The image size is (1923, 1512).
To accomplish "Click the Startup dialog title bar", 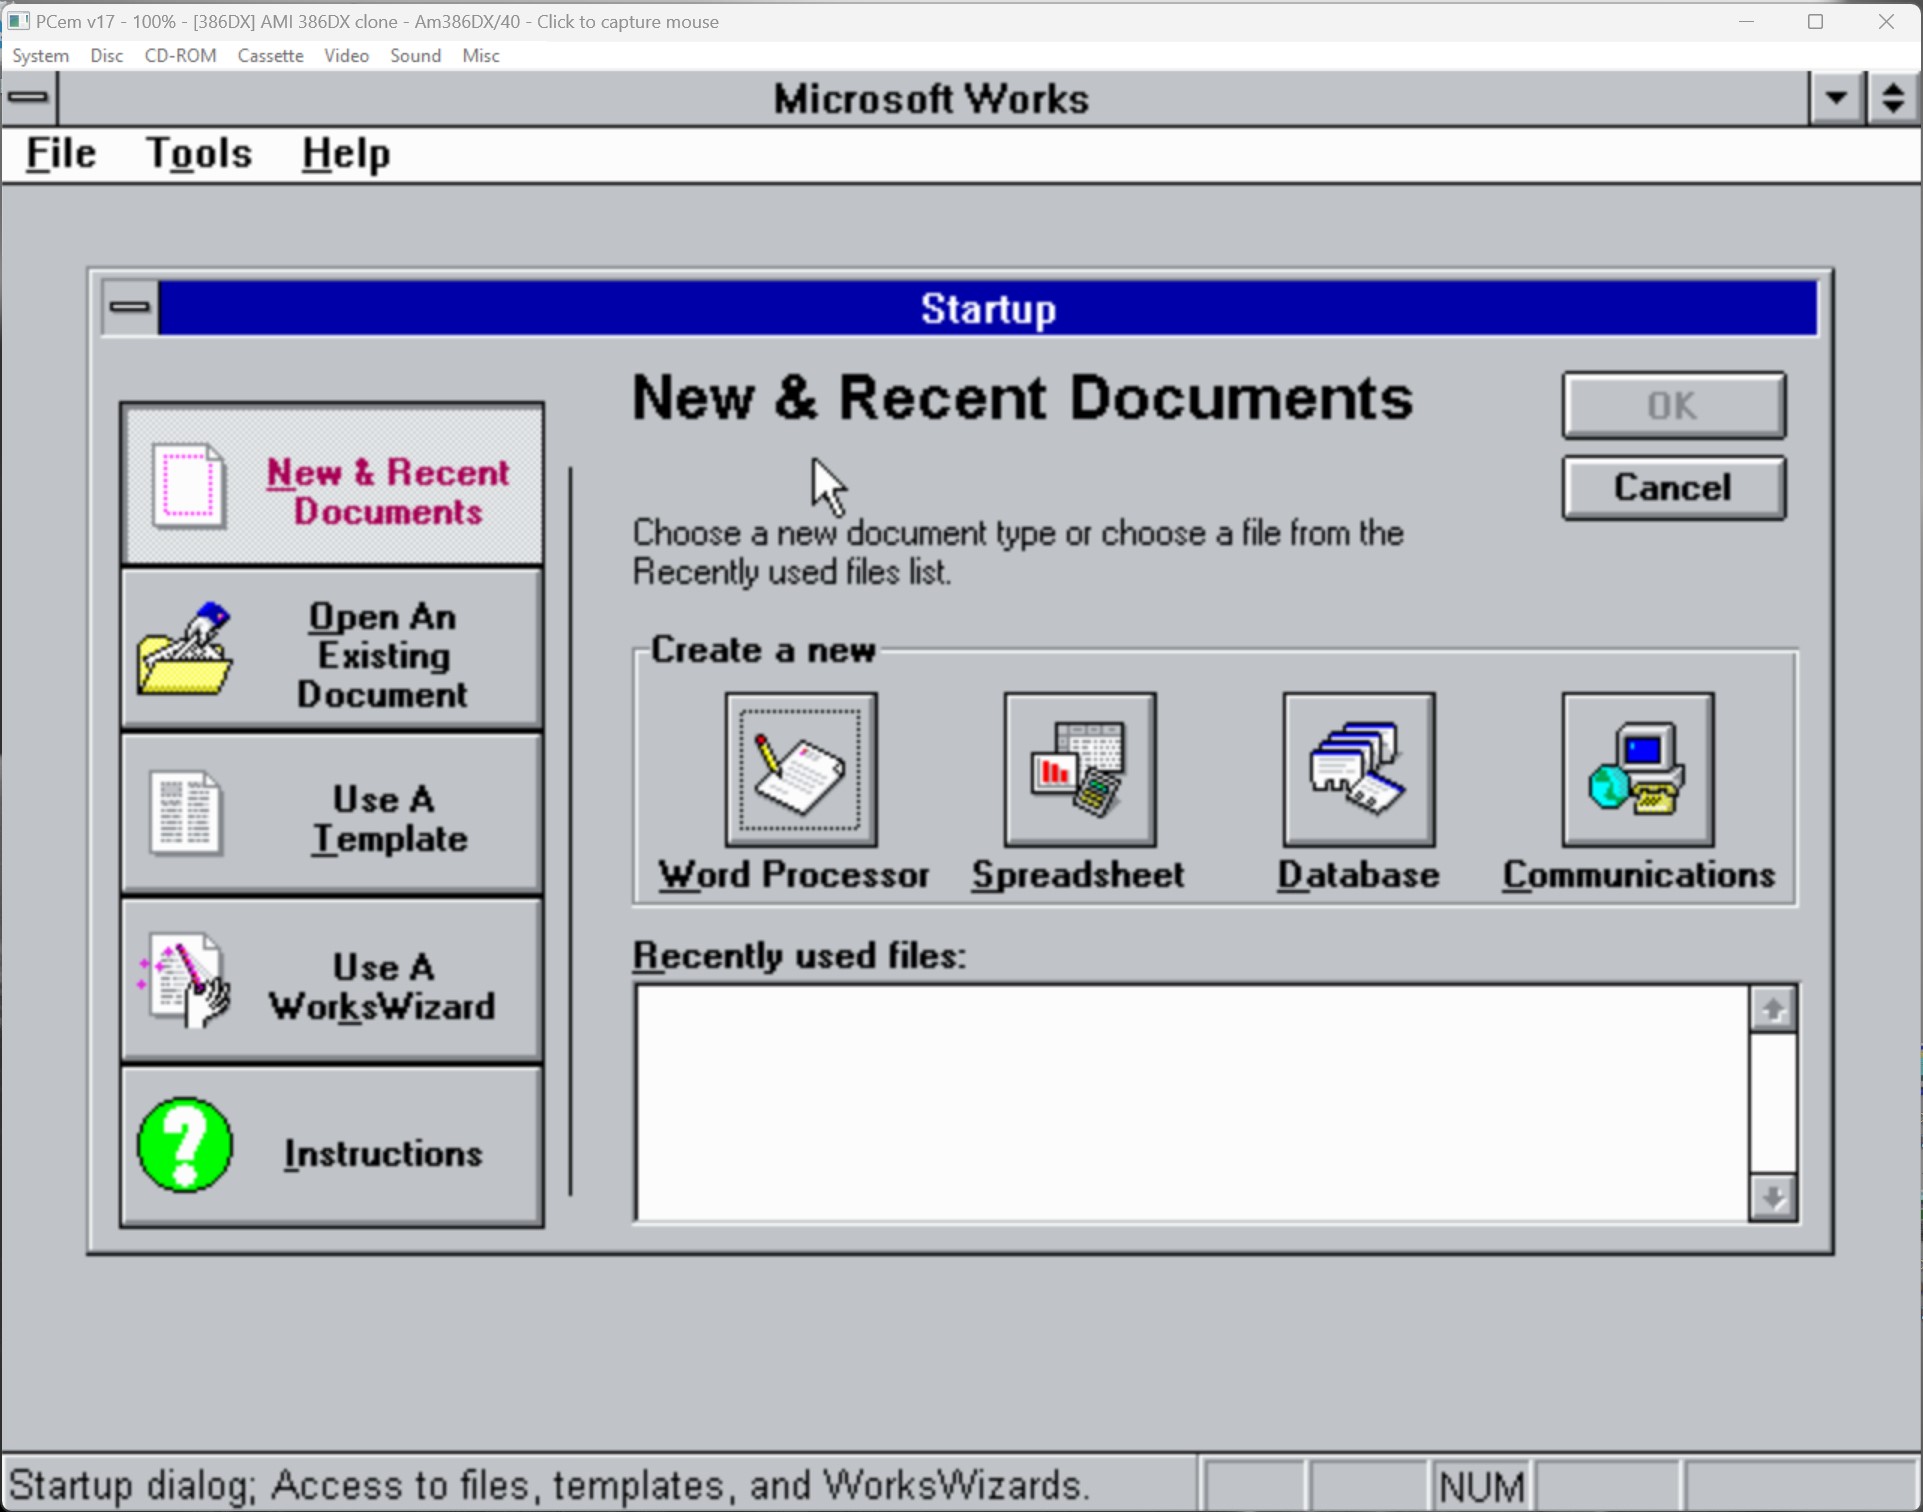I will (988, 308).
